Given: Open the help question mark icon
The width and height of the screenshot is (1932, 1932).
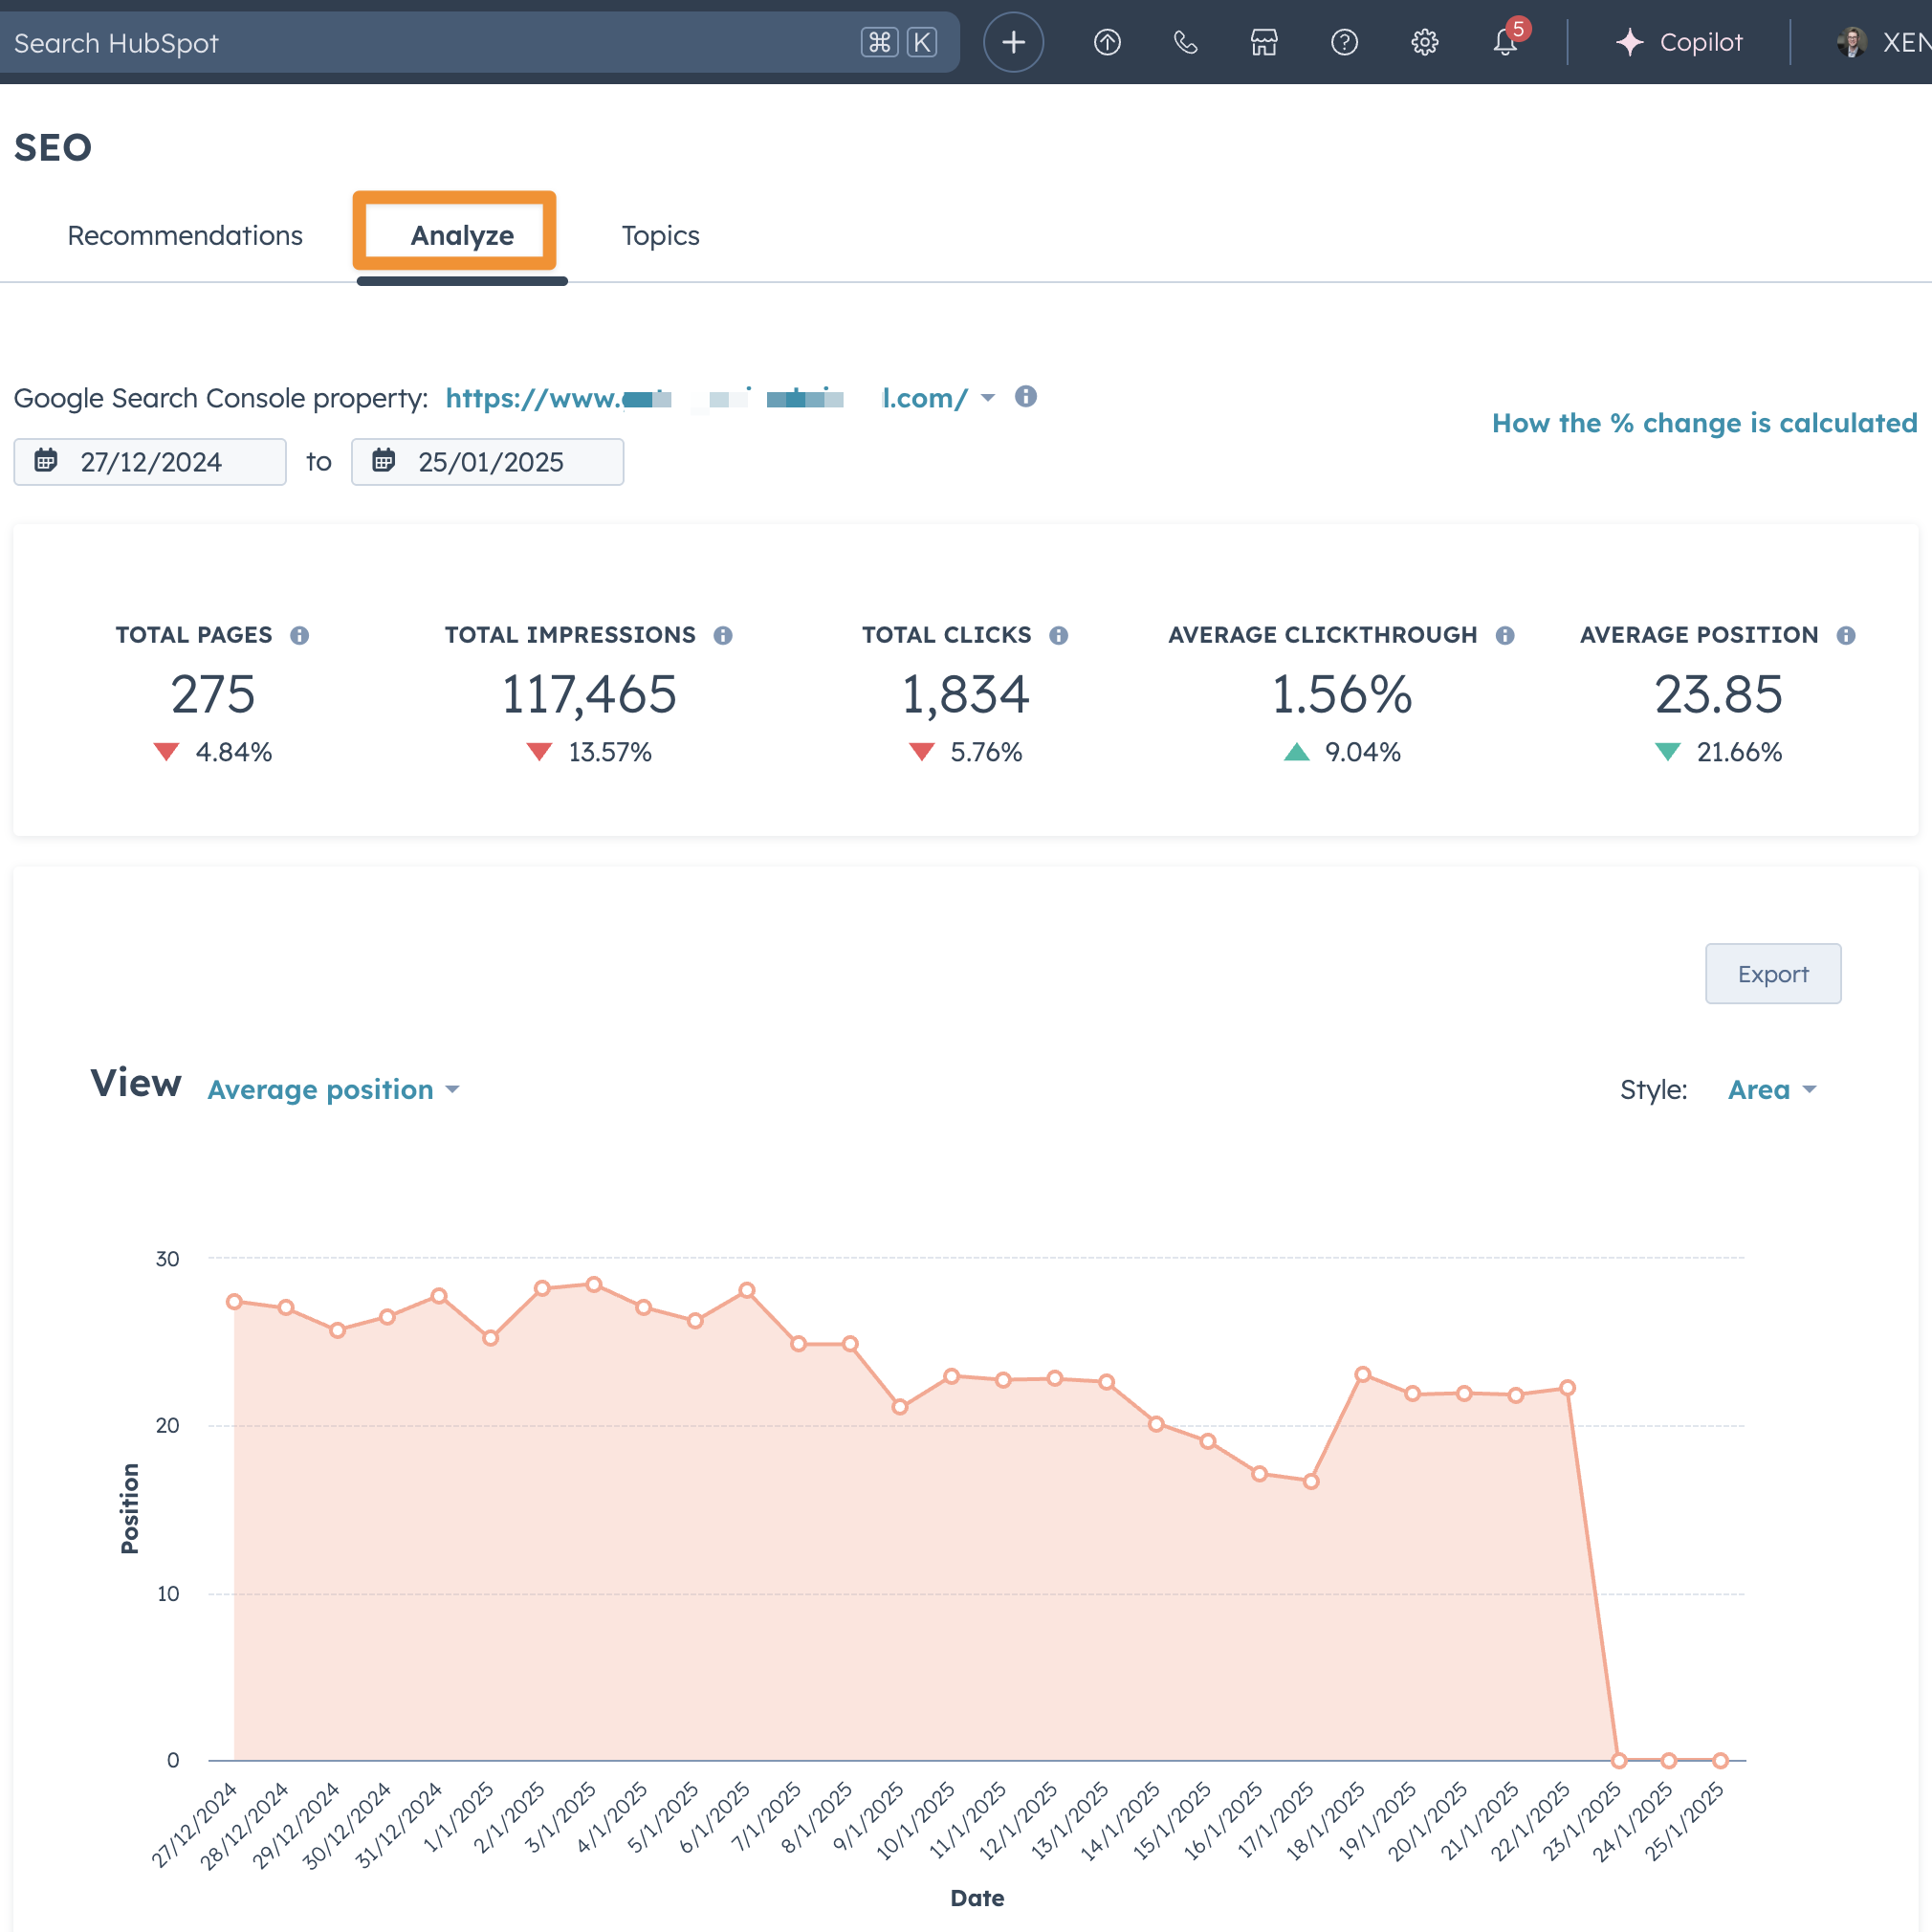Looking at the screenshot, I should pos(1344,42).
